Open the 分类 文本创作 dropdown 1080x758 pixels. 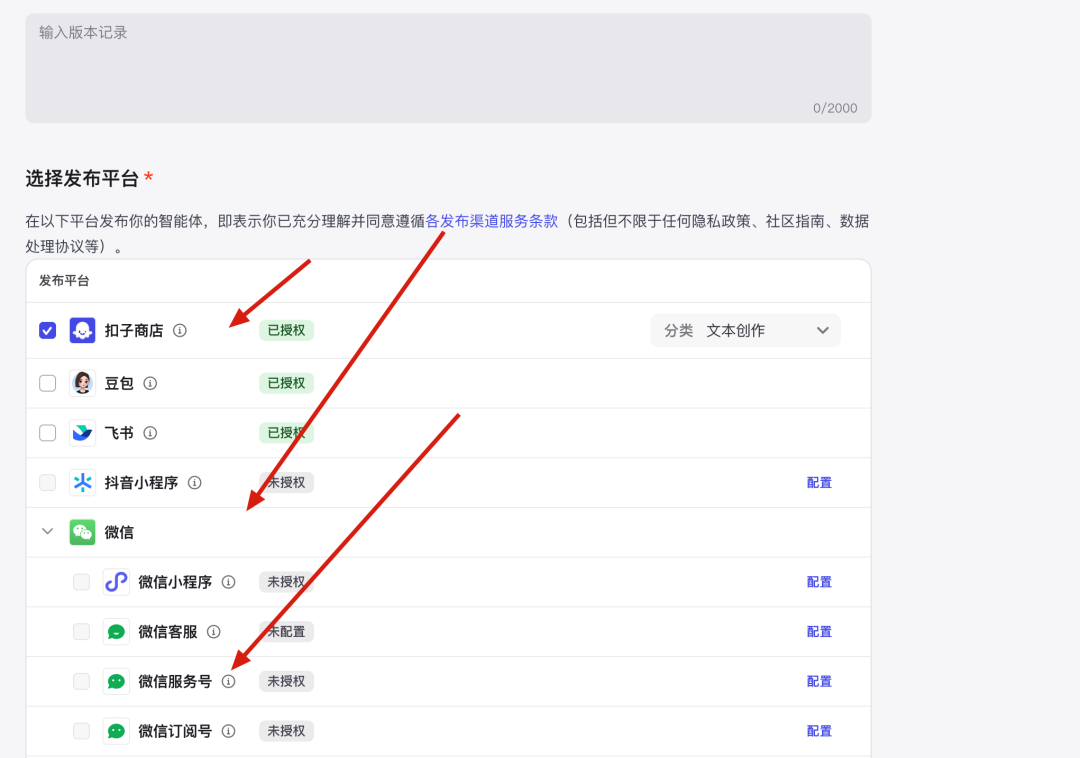pyautogui.click(x=745, y=330)
